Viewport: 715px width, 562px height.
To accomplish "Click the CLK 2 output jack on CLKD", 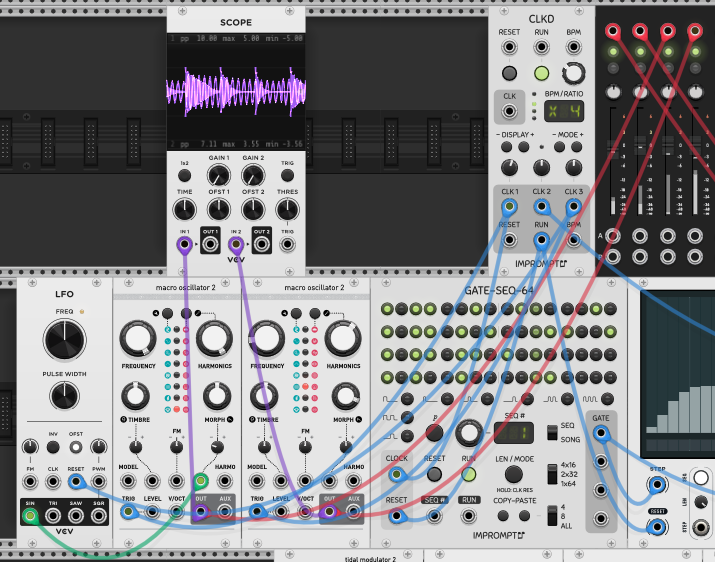I will click(541, 207).
